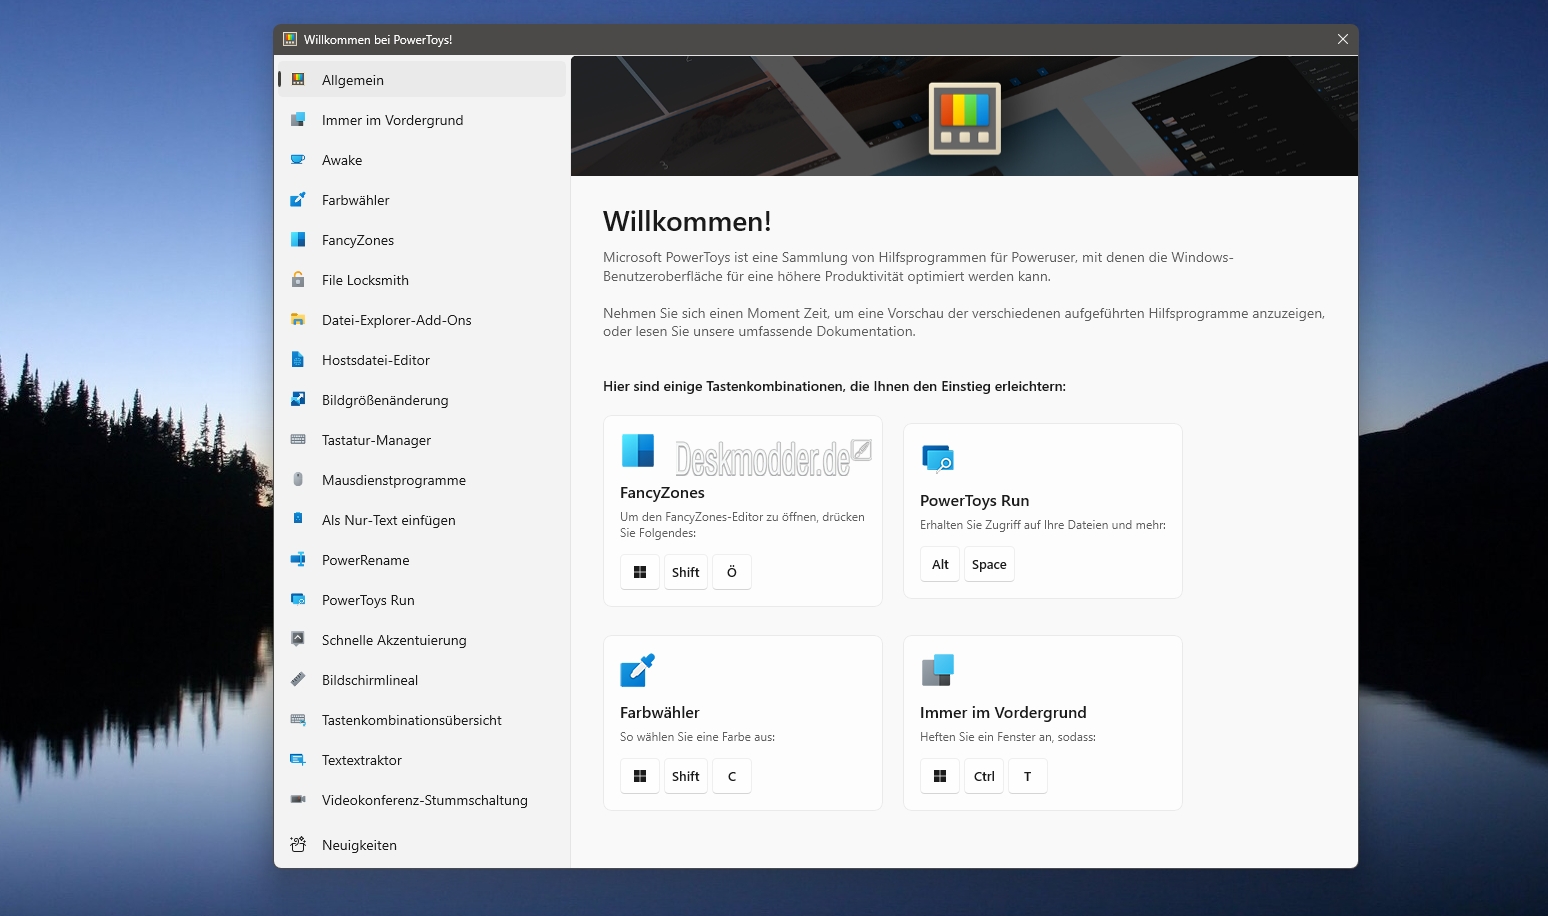Select Tastatur-Manager in the sidebar
1548x916 pixels.
421,440
